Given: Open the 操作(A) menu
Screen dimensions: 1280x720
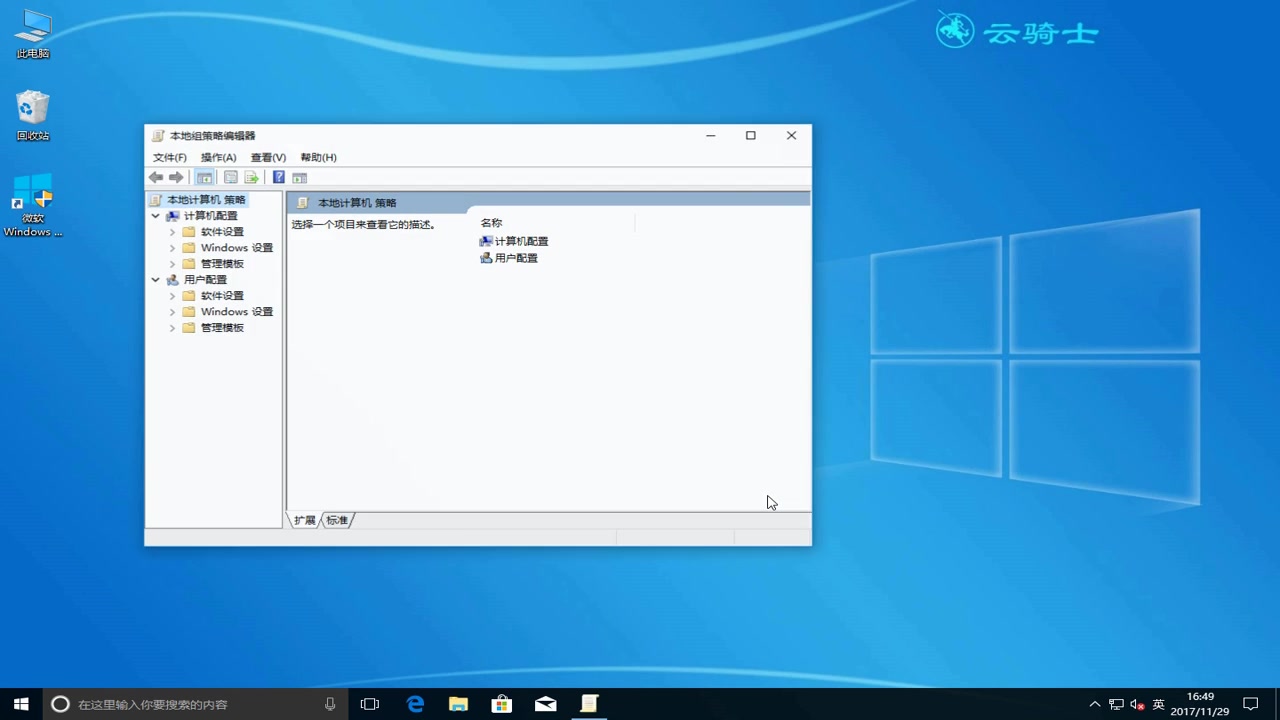Looking at the screenshot, I should [x=218, y=157].
